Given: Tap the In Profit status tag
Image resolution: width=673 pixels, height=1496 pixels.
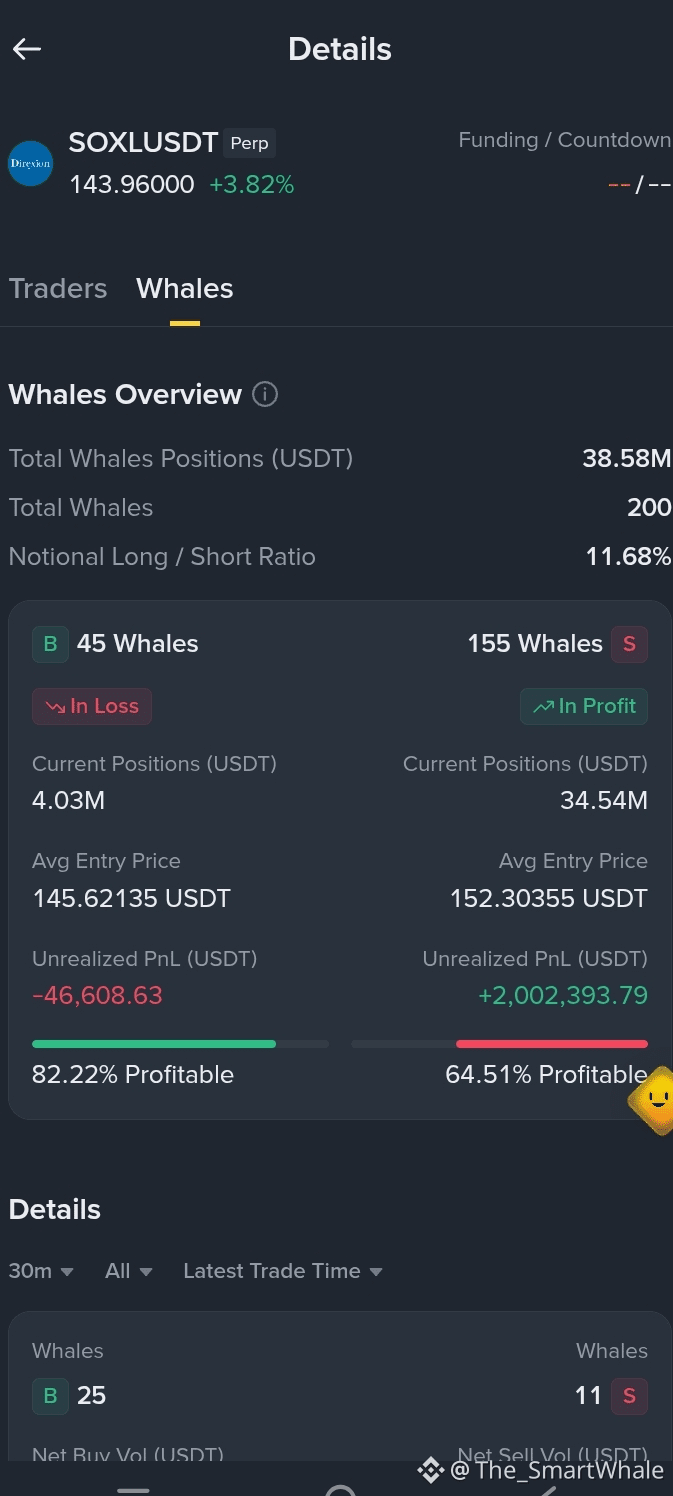Looking at the screenshot, I should (x=584, y=706).
